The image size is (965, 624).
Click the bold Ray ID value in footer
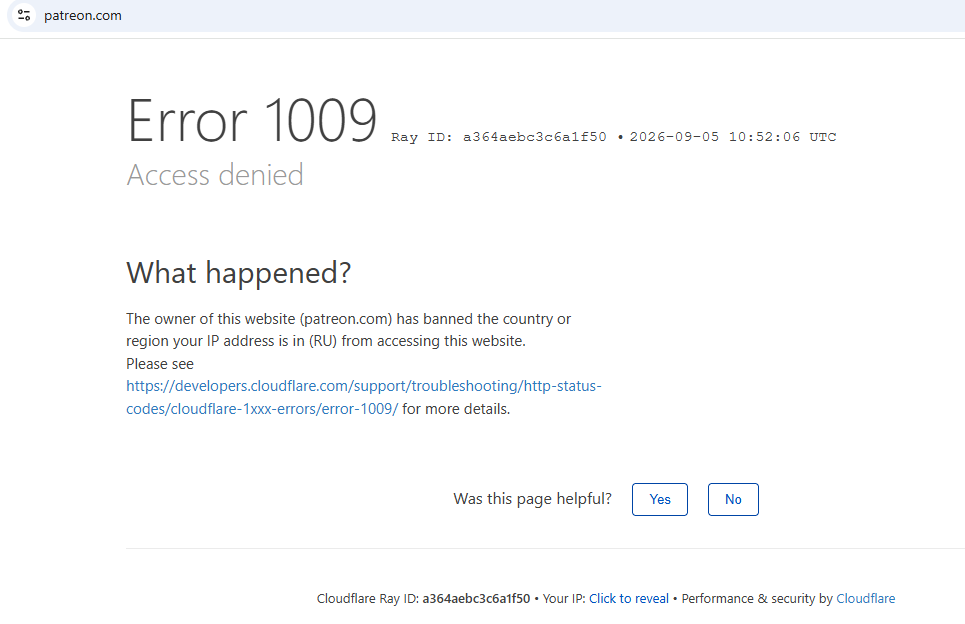(476, 598)
